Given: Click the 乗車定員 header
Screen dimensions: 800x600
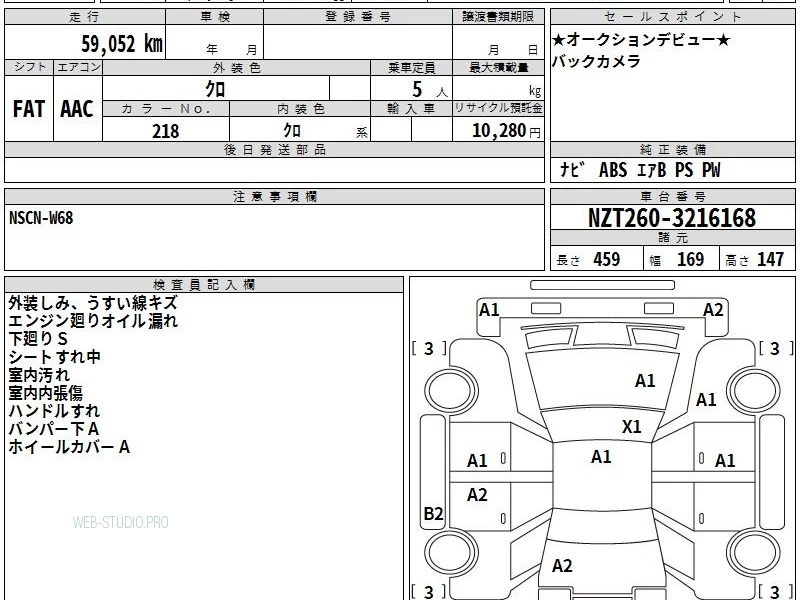Looking at the screenshot, I should (x=412, y=67).
